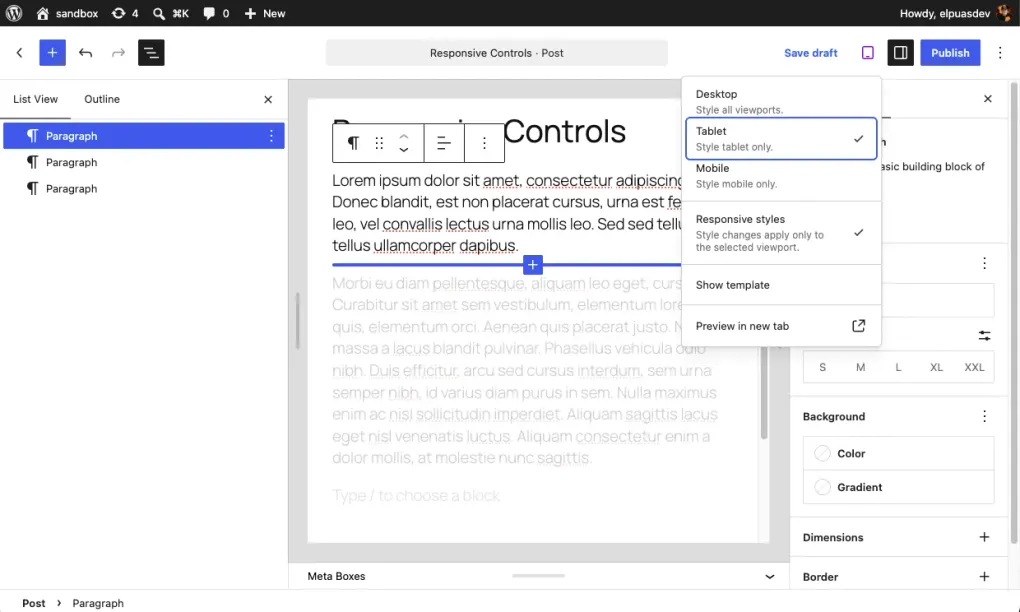Click Save draft
Viewport: 1020px width, 612px height.
811,53
